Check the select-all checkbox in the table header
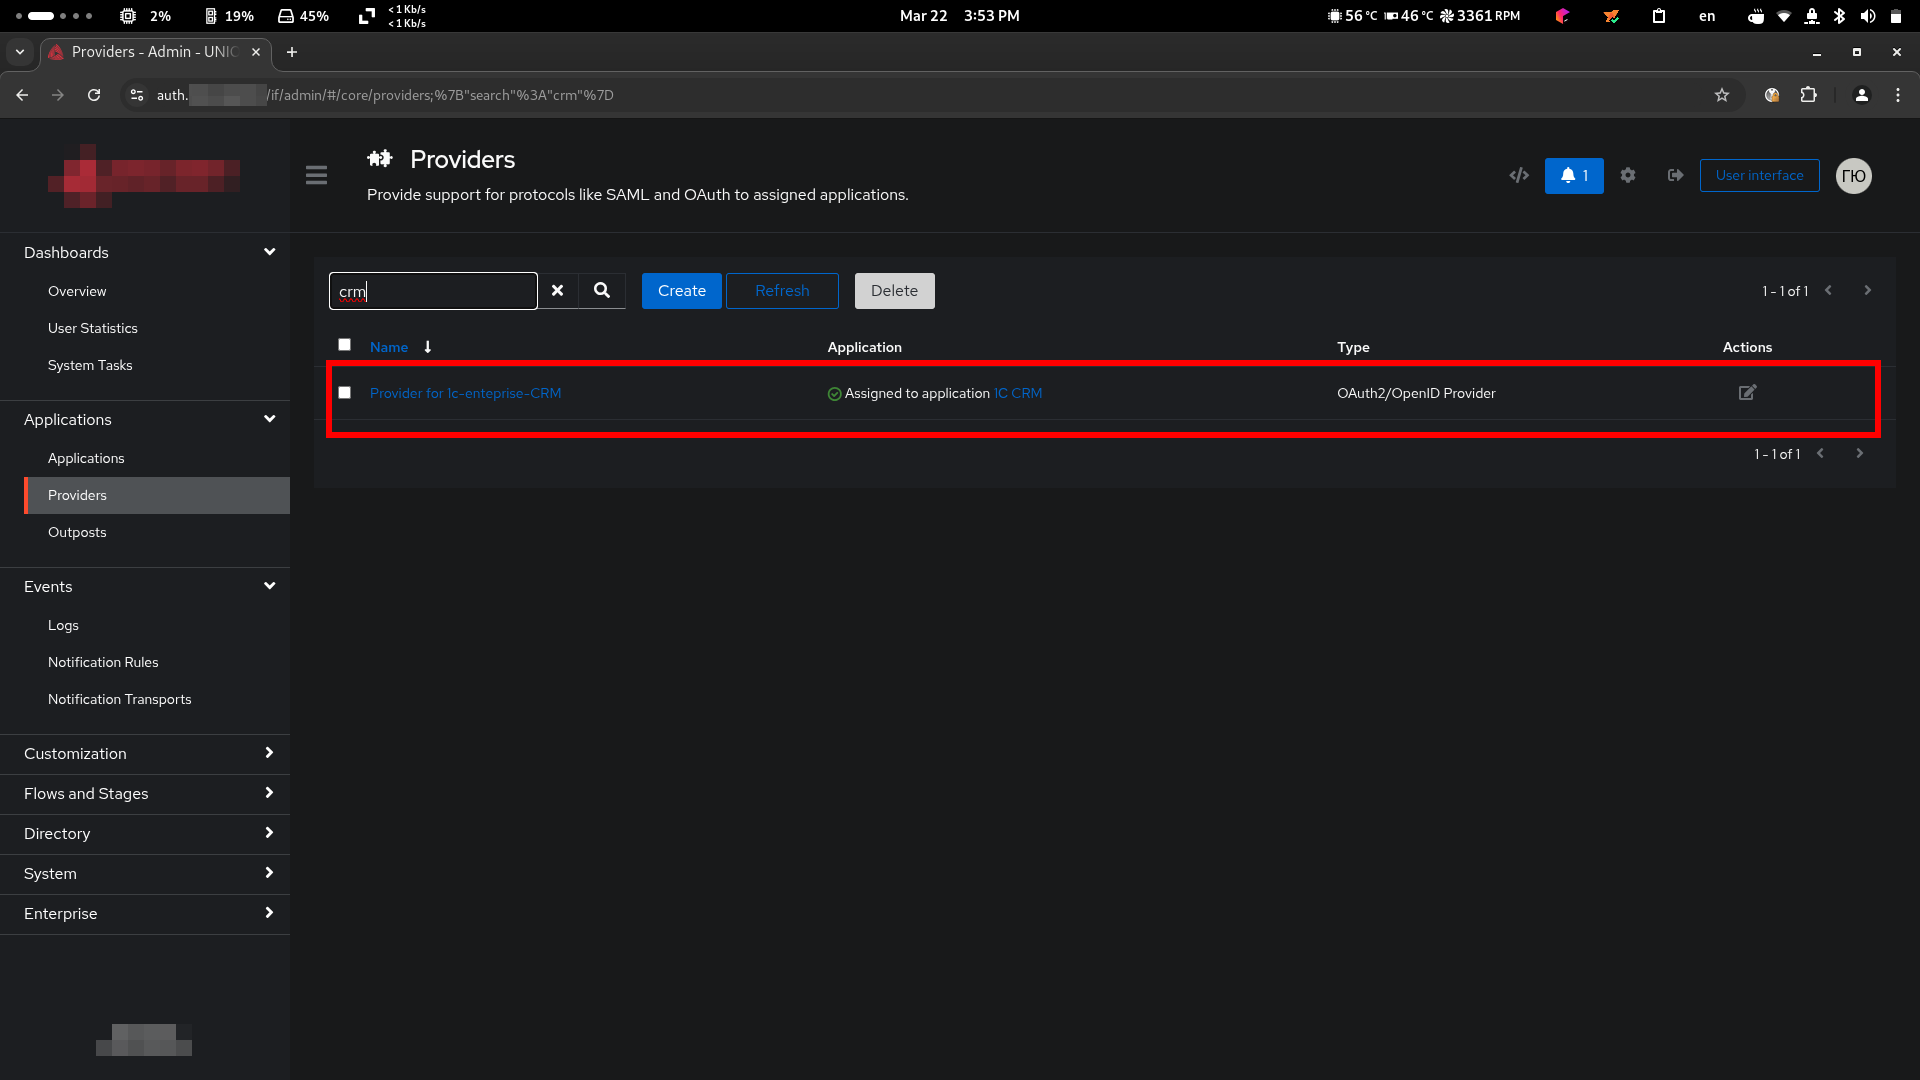 click(x=345, y=345)
